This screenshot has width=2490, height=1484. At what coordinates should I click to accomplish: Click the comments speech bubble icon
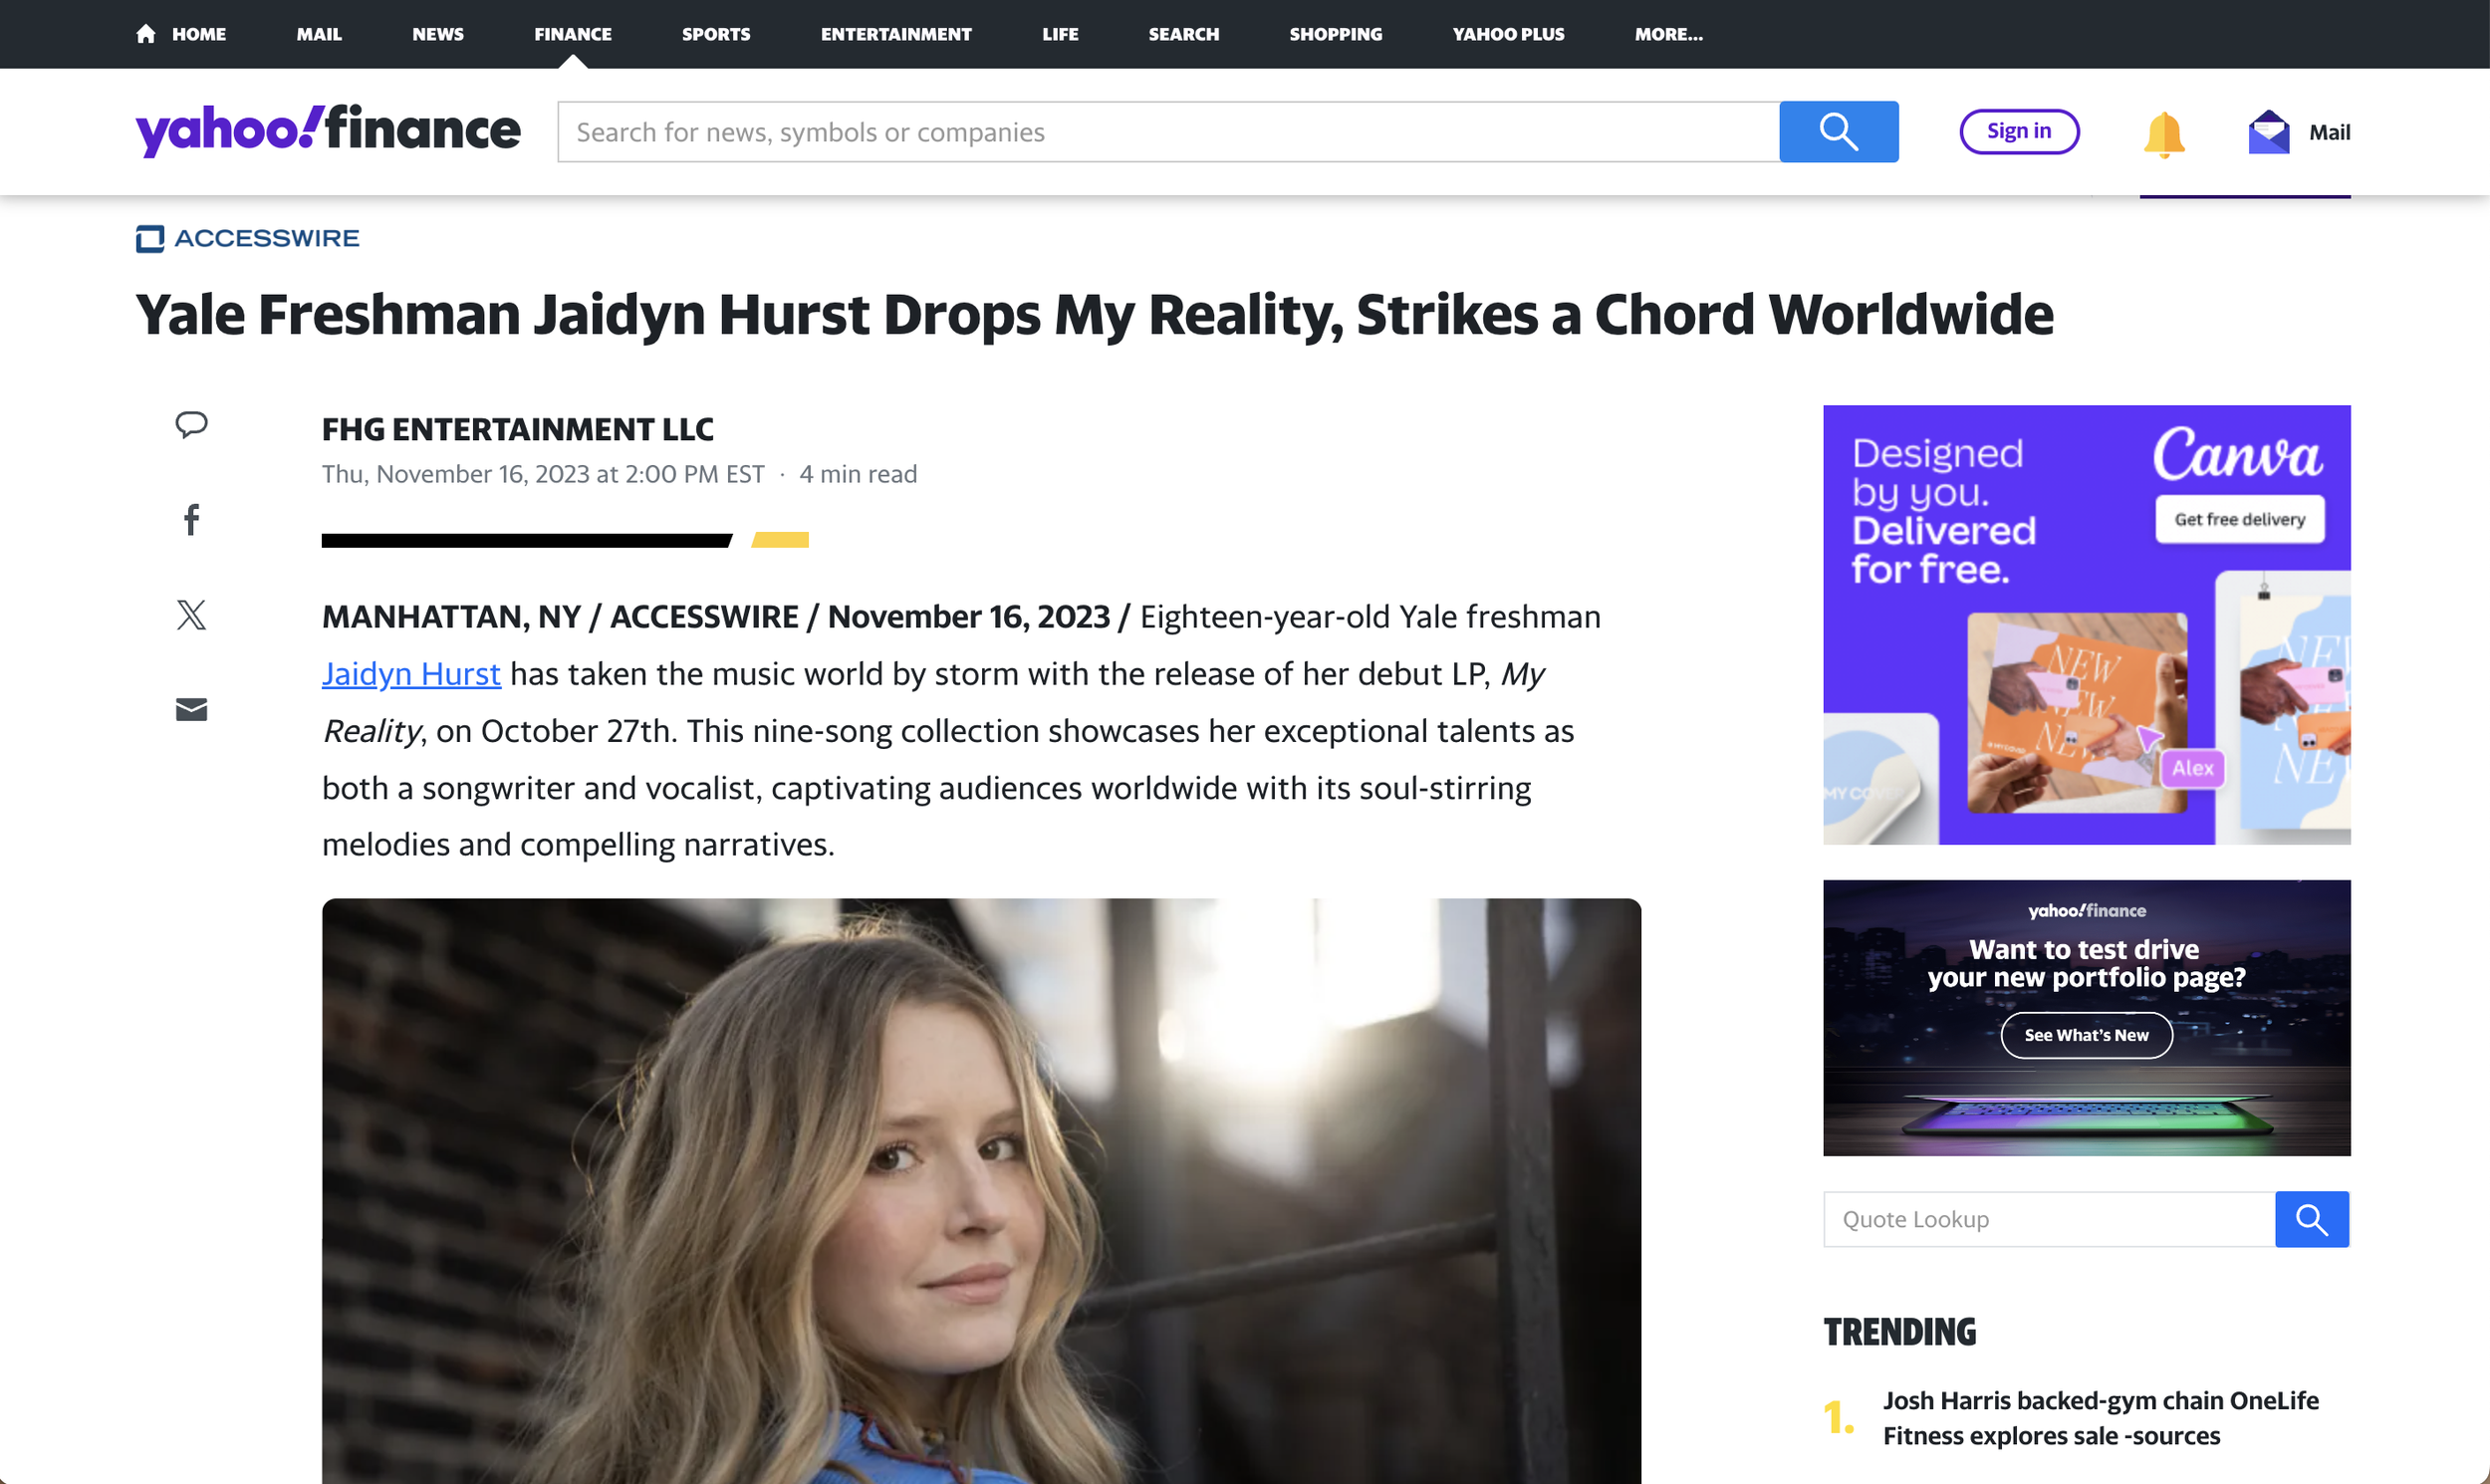click(191, 424)
